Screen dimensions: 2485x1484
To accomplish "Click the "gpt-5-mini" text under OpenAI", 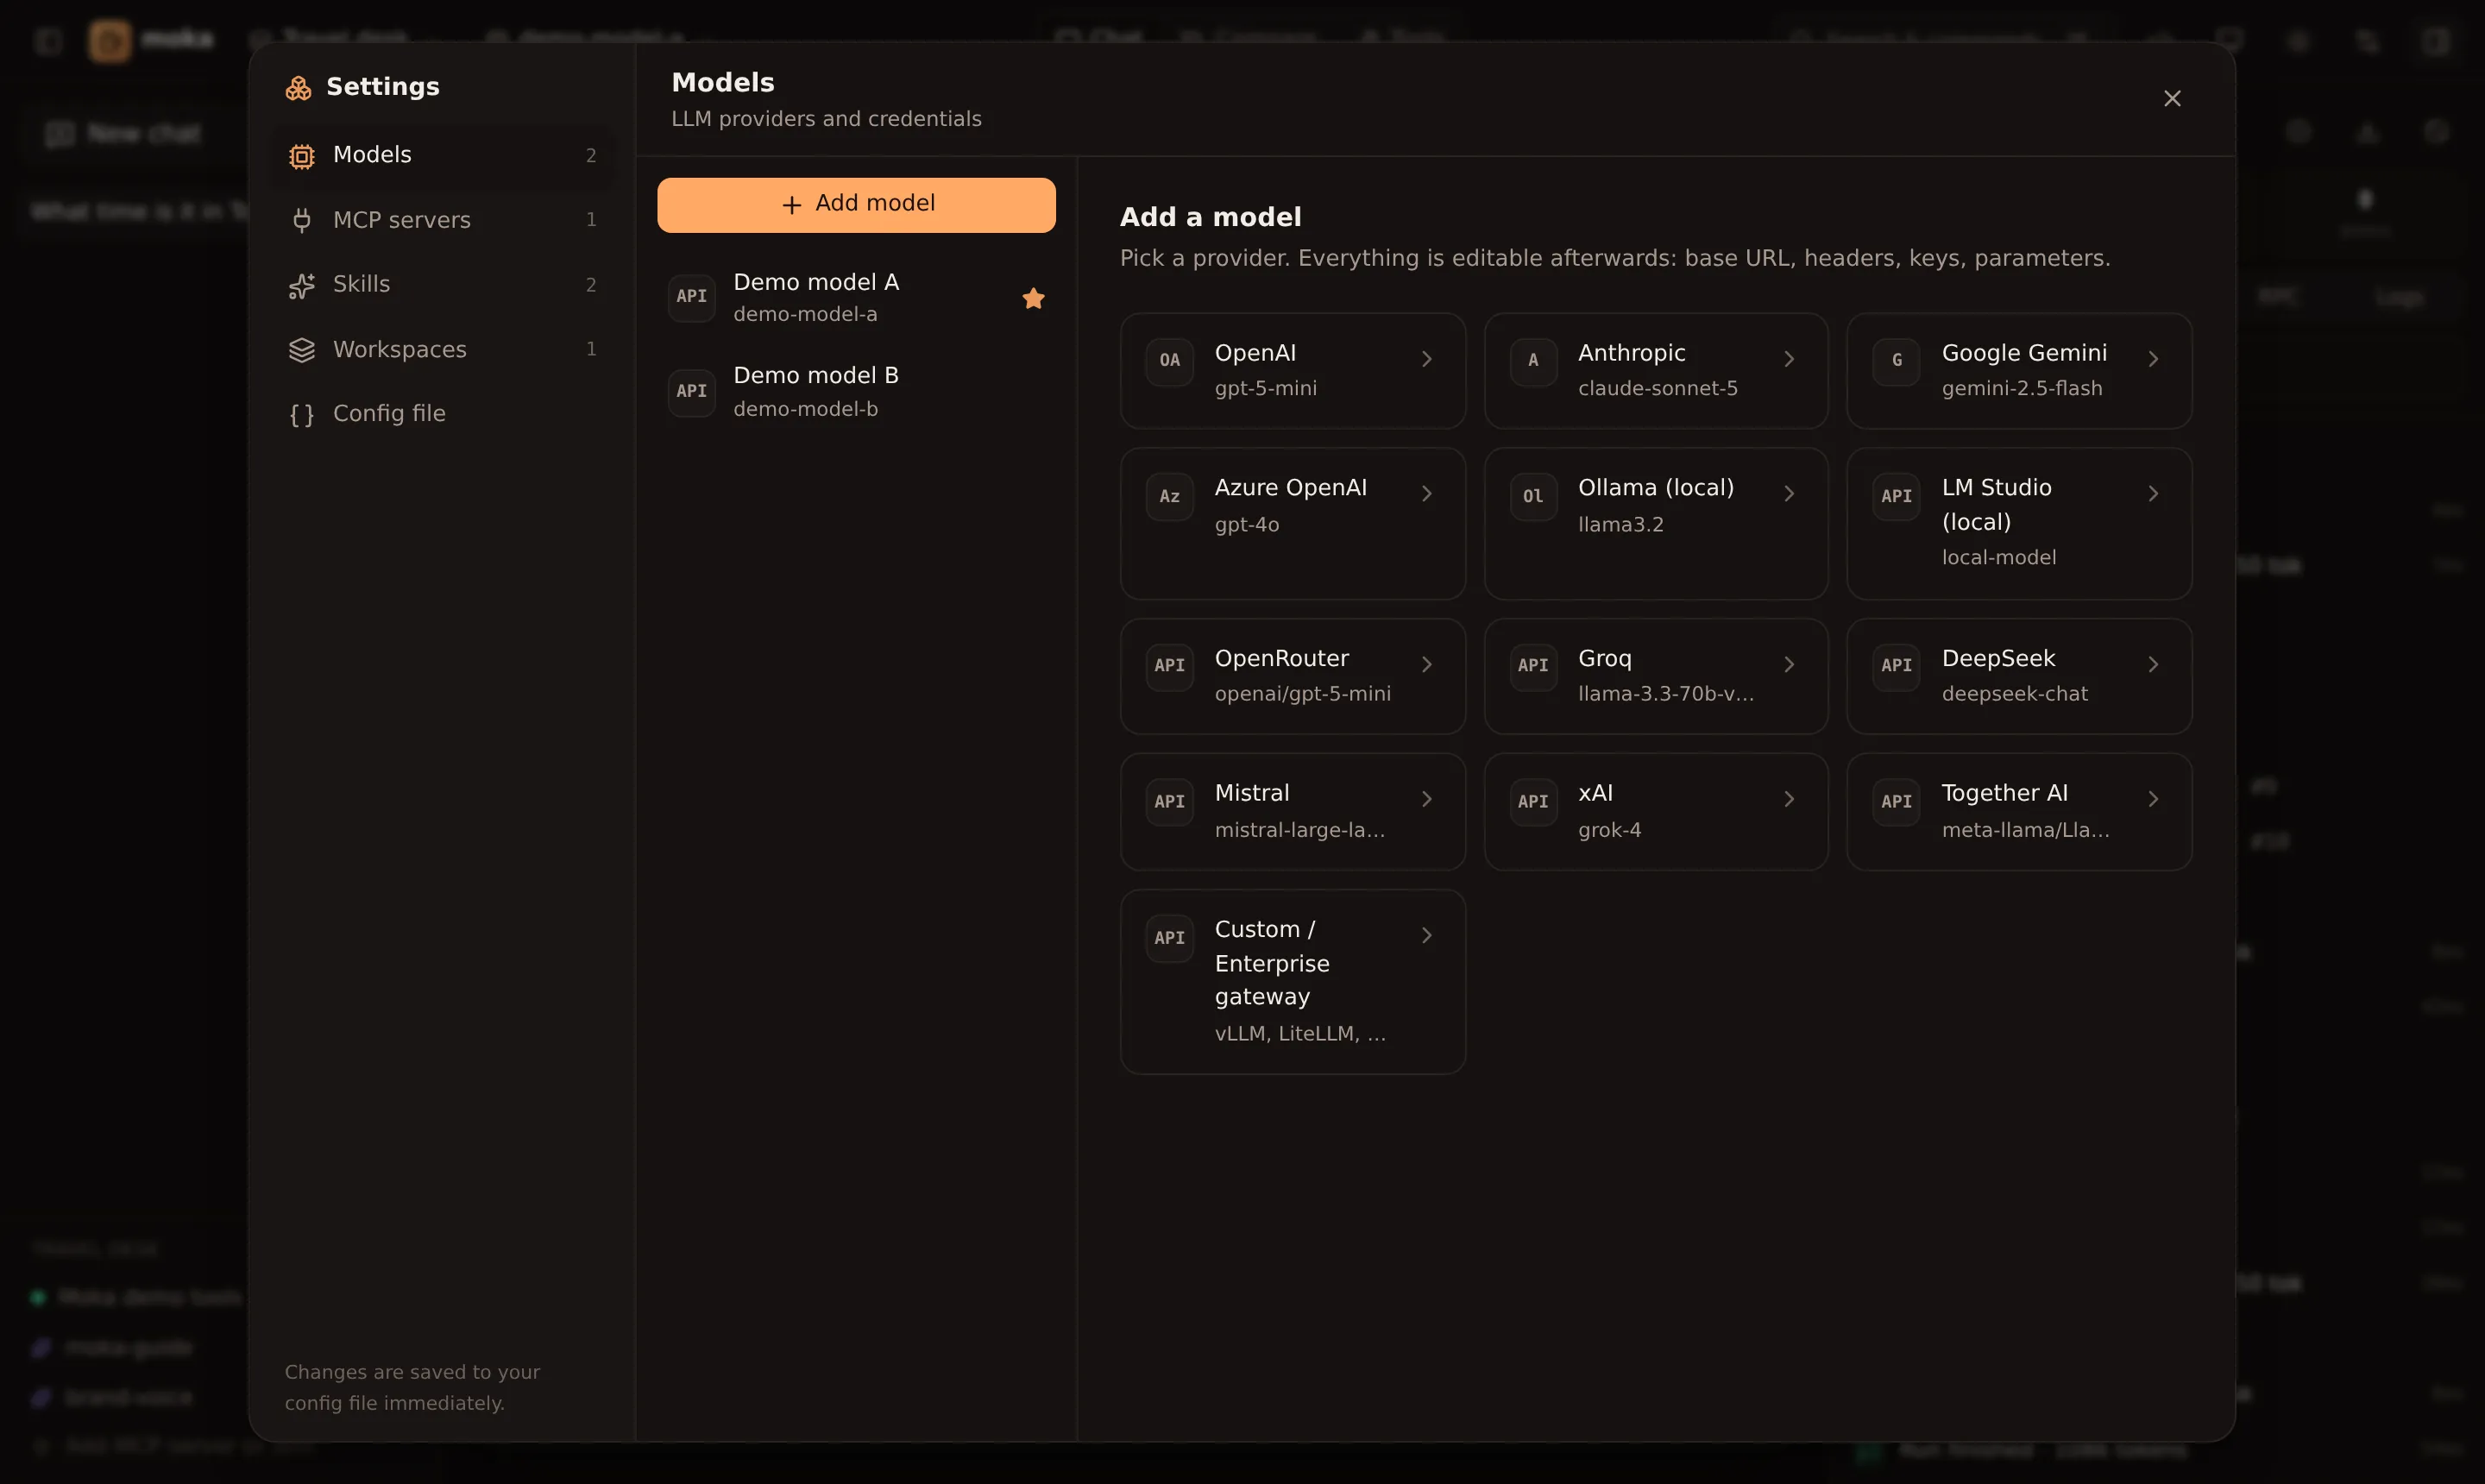I will pyautogui.click(x=1265, y=389).
